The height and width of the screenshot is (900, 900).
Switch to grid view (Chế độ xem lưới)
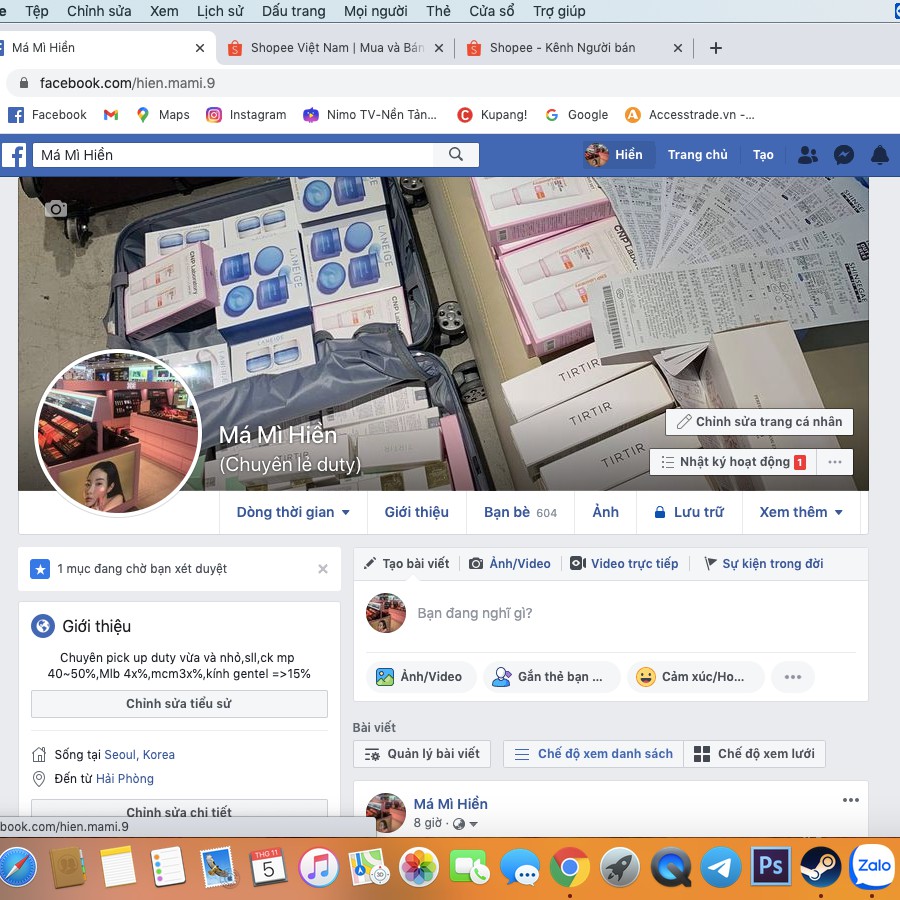(x=755, y=753)
